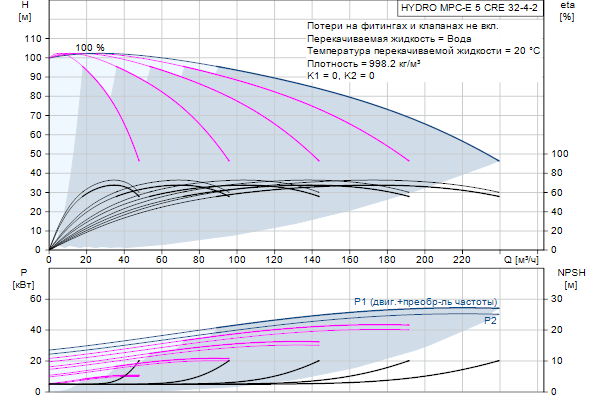Click the 110 tick on H axis

pos(32,38)
